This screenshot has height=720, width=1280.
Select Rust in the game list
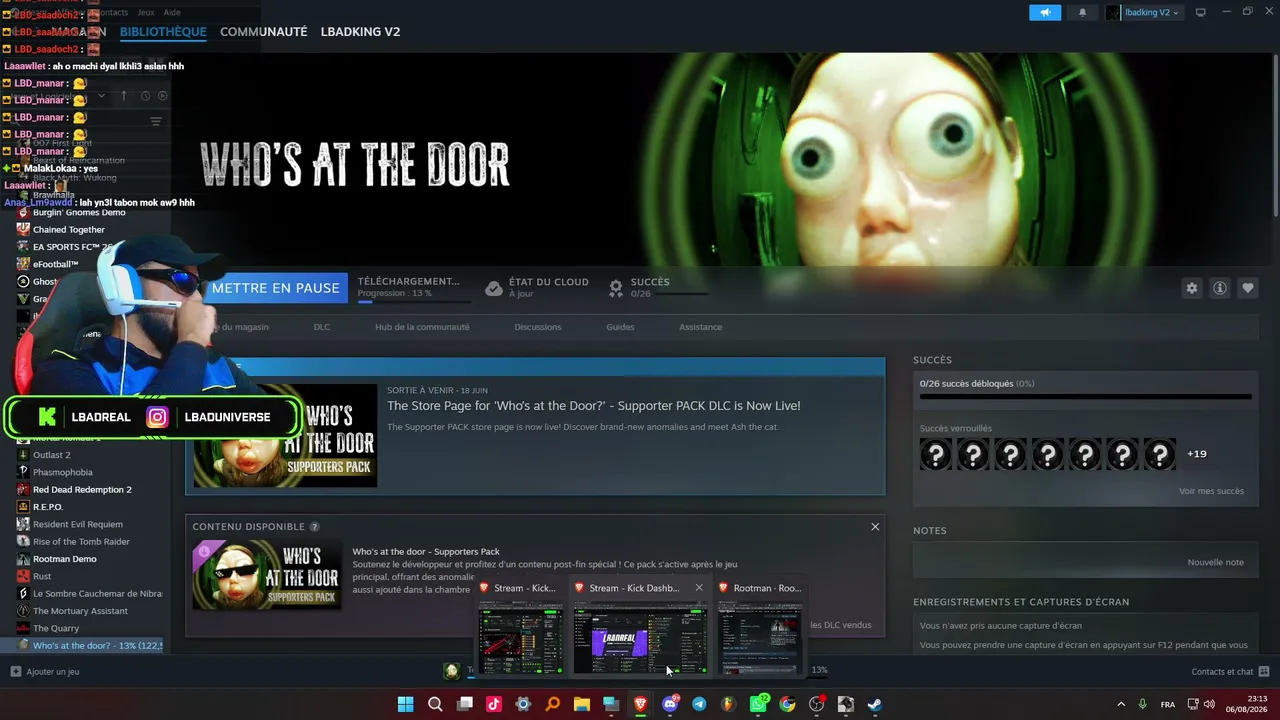pyautogui.click(x=42, y=576)
